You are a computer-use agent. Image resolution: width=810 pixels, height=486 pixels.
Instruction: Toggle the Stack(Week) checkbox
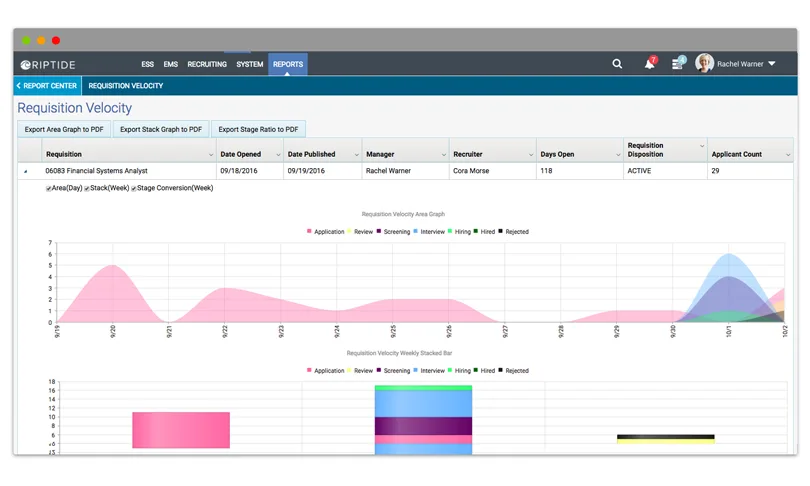pos(87,189)
